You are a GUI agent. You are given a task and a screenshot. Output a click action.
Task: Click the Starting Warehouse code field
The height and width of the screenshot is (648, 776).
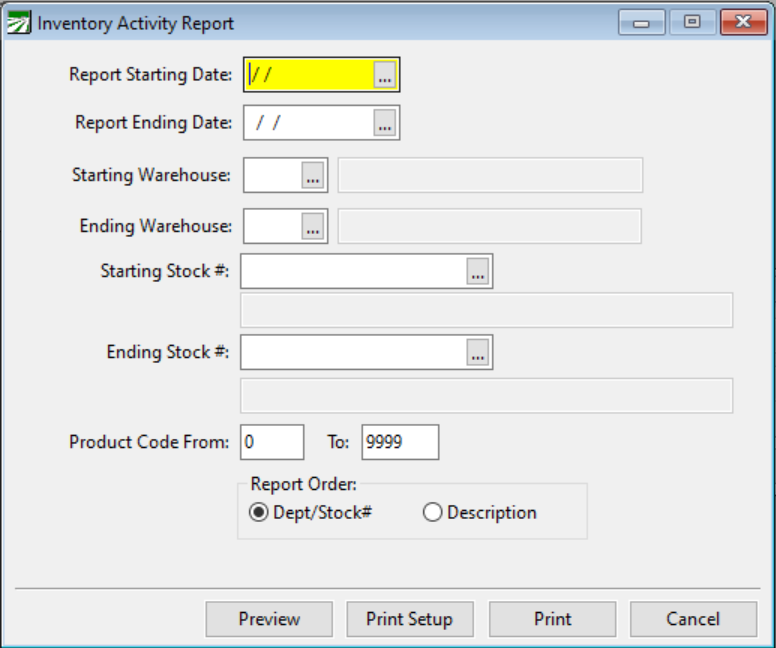click(272, 175)
